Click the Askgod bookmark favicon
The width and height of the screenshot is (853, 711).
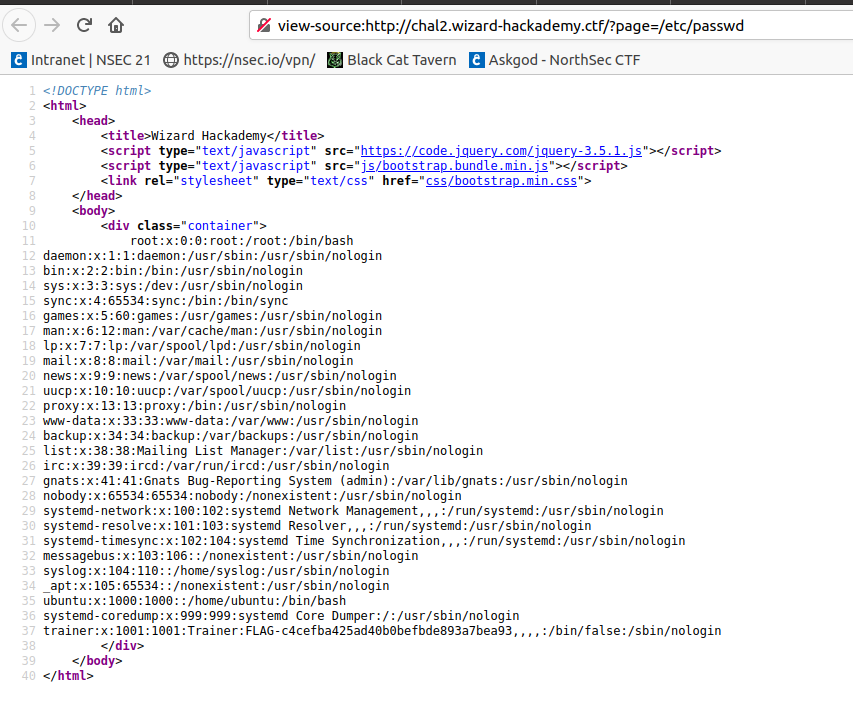click(477, 60)
